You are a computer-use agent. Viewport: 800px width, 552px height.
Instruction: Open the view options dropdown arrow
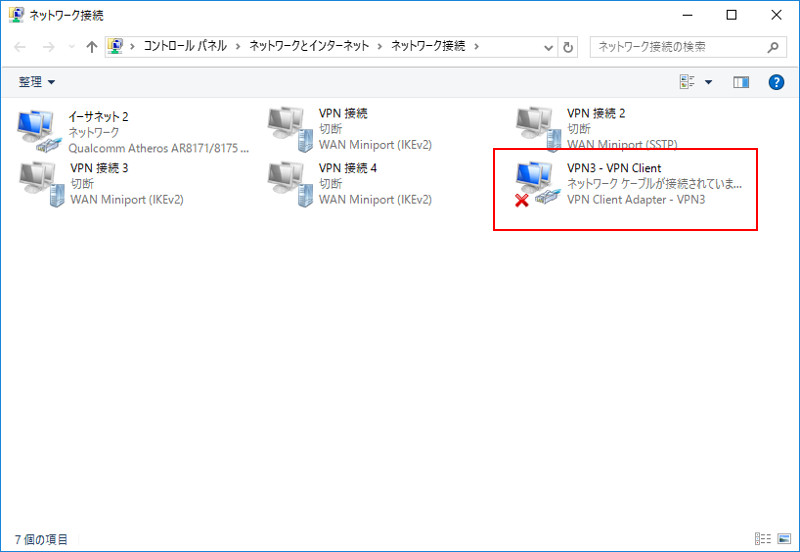[708, 82]
